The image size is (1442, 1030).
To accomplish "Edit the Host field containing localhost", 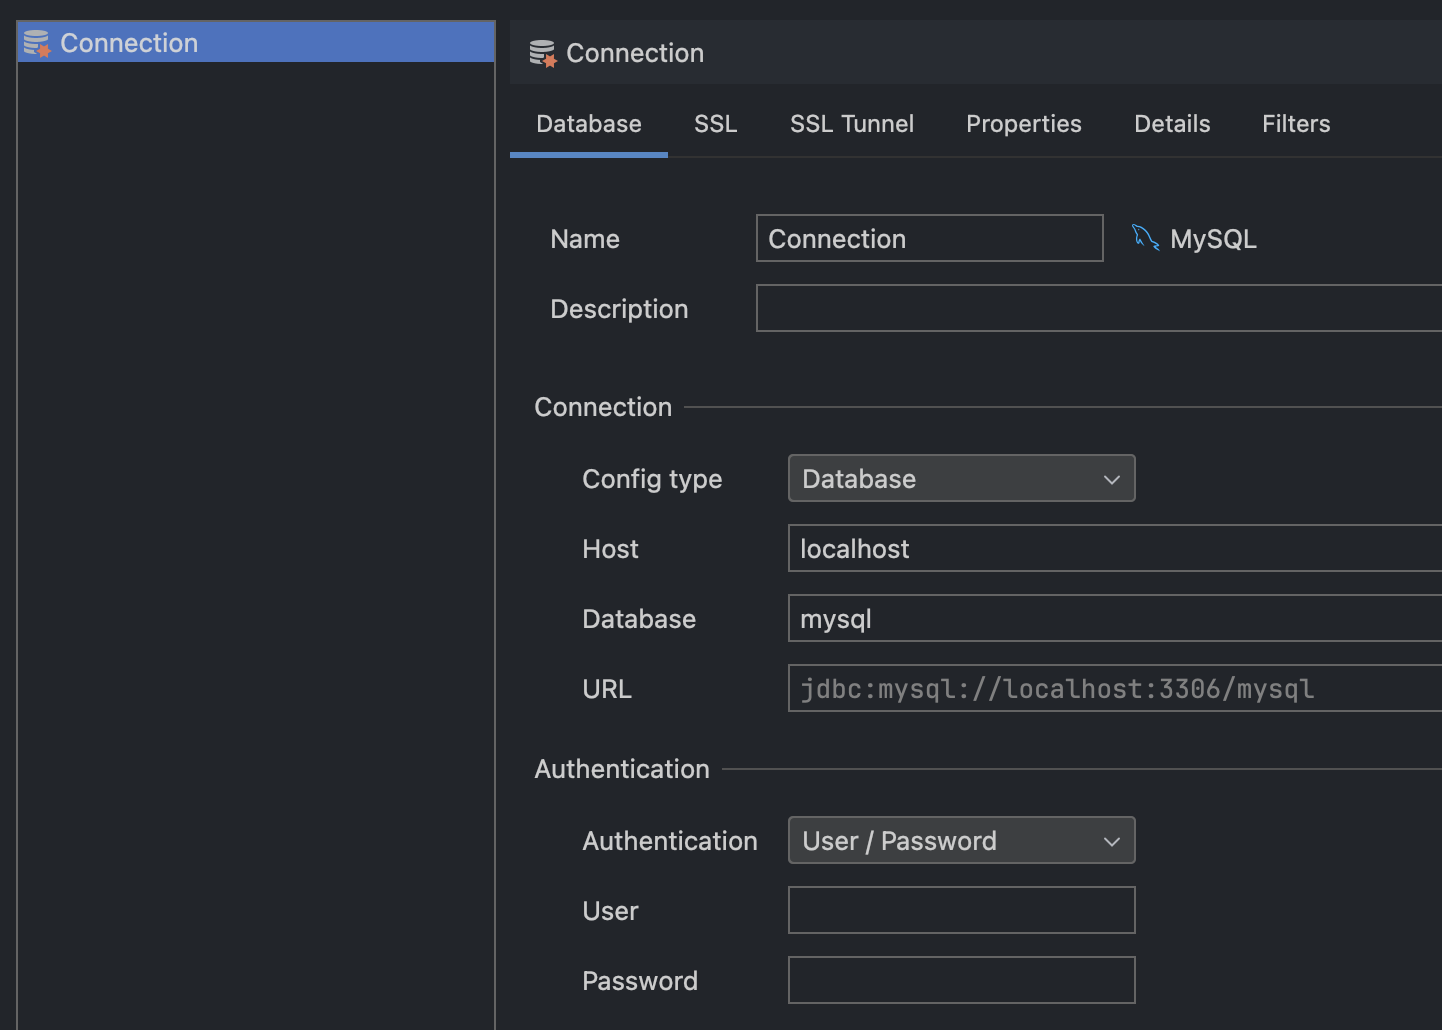I will tap(1114, 549).
